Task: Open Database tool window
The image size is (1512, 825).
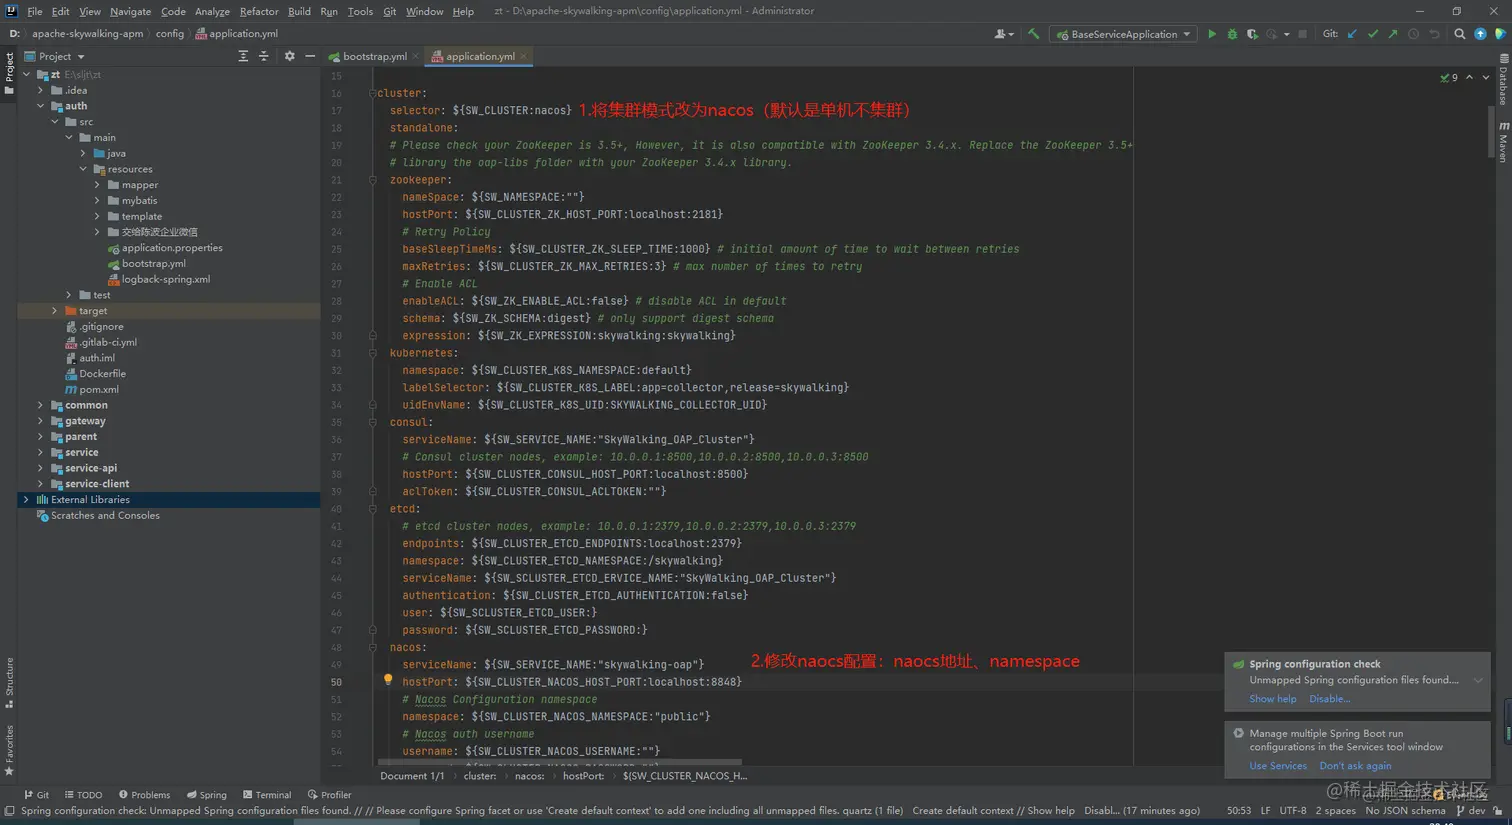Action: tap(1503, 80)
